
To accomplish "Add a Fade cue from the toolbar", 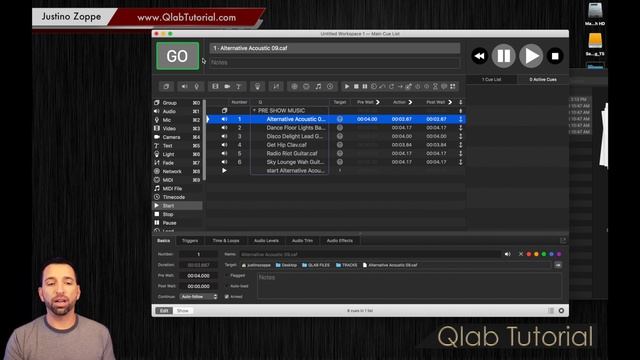I will 276,87.
